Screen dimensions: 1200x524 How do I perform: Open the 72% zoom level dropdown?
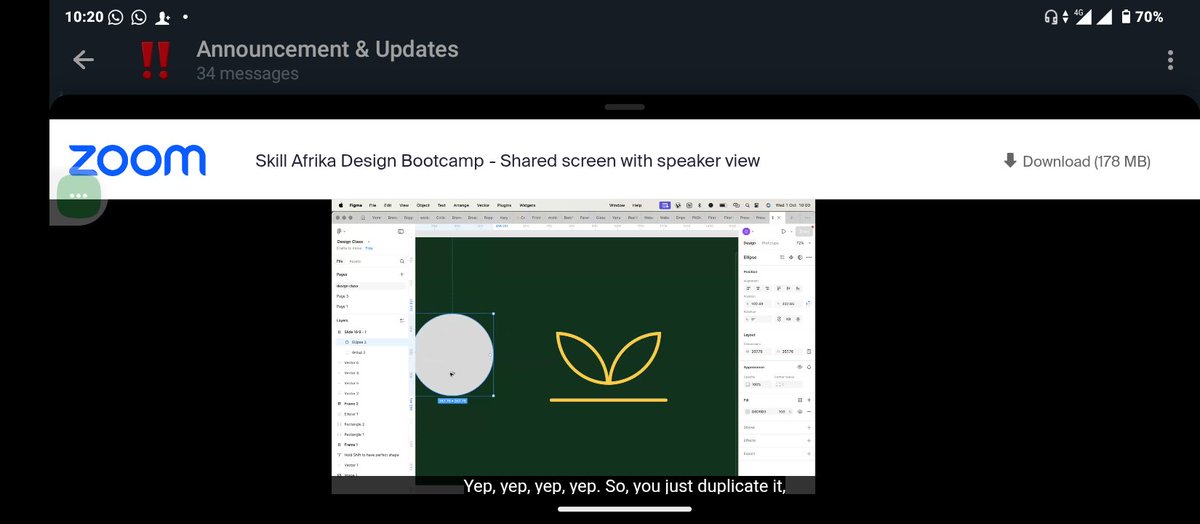(803, 243)
